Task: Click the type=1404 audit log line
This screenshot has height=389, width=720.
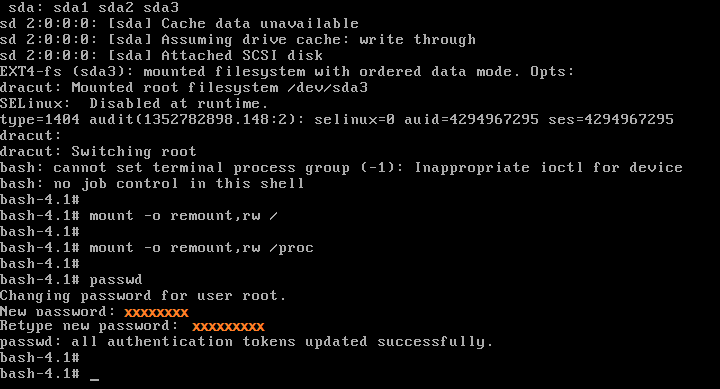Action: click(337, 120)
